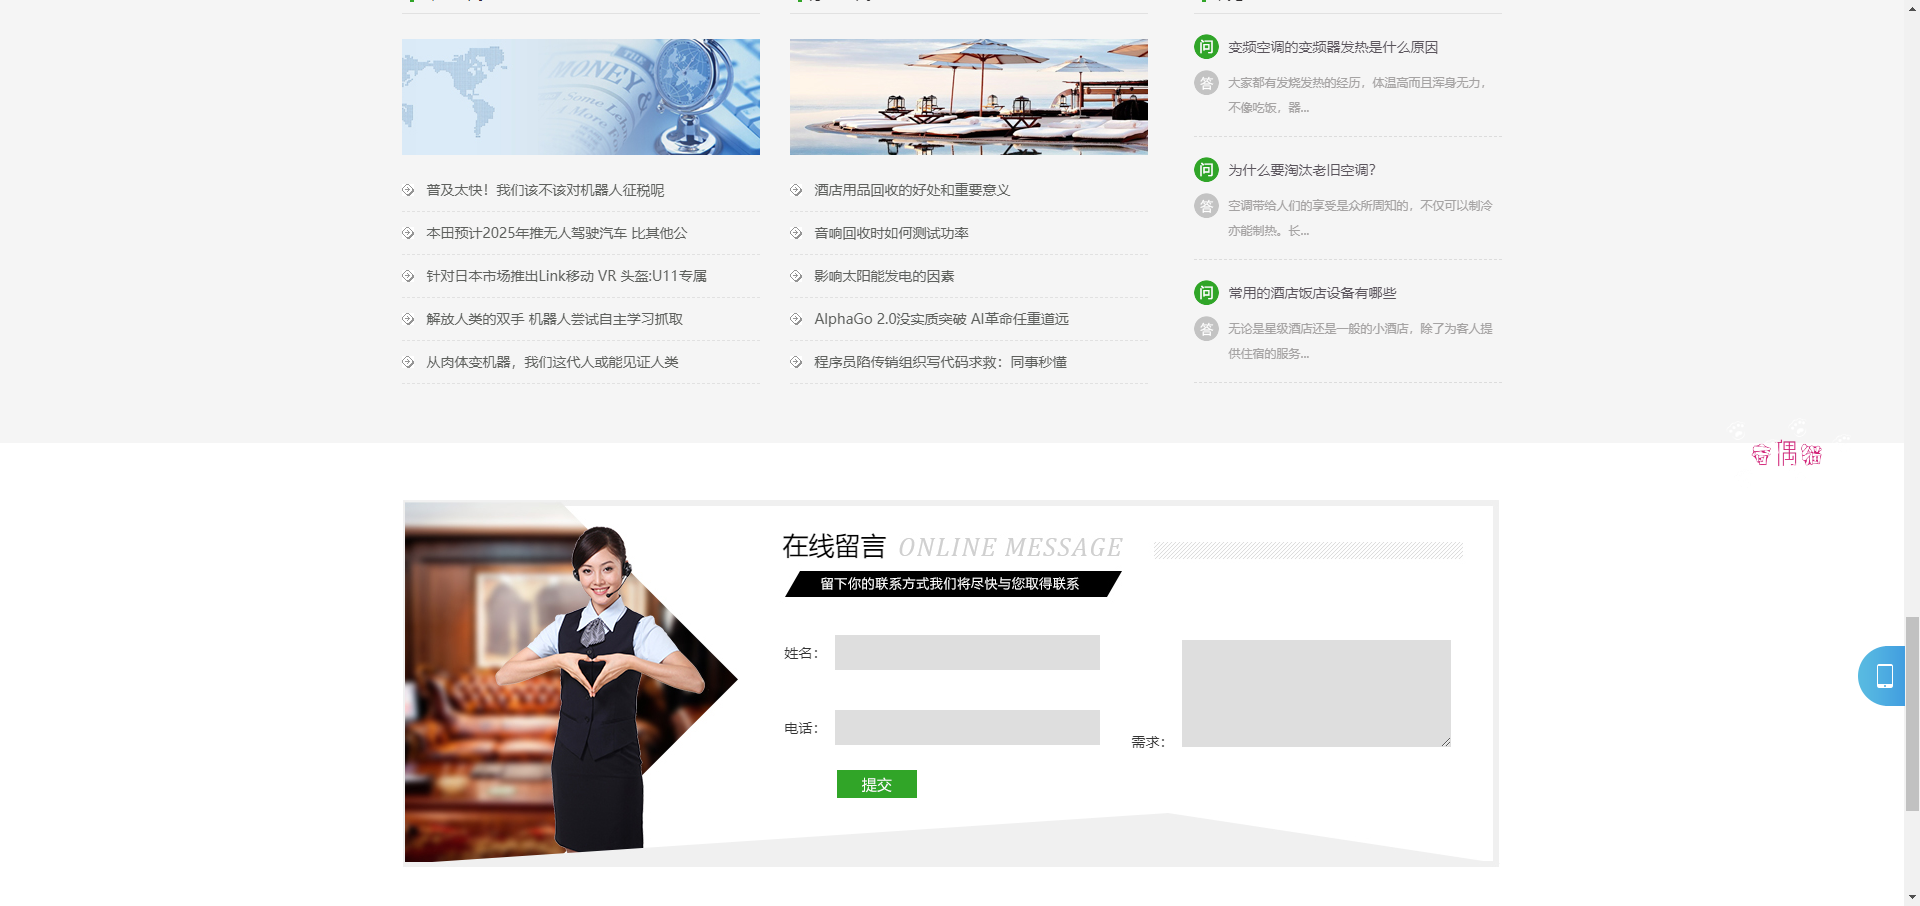The width and height of the screenshot is (1920, 906).
Task: Click diamond bullet beside AlphaGo 2.0 article
Action: click(x=796, y=319)
